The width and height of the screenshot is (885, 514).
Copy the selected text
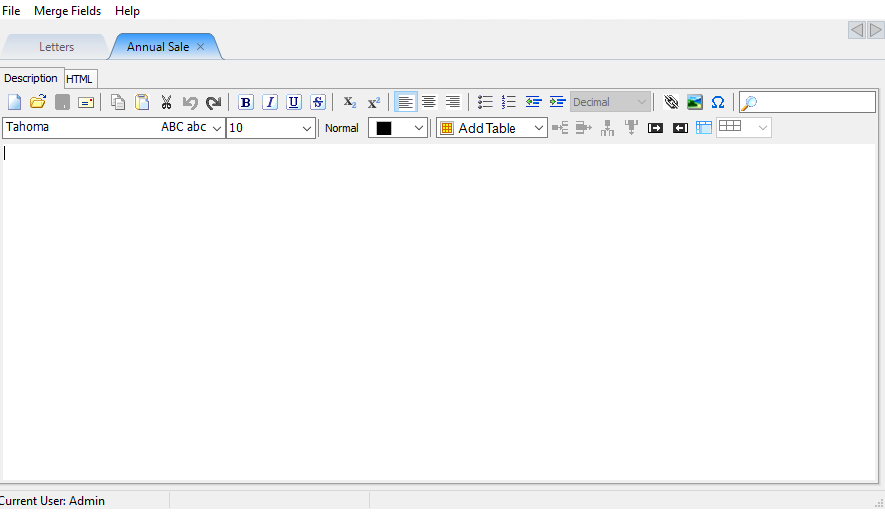click(117, 102)
